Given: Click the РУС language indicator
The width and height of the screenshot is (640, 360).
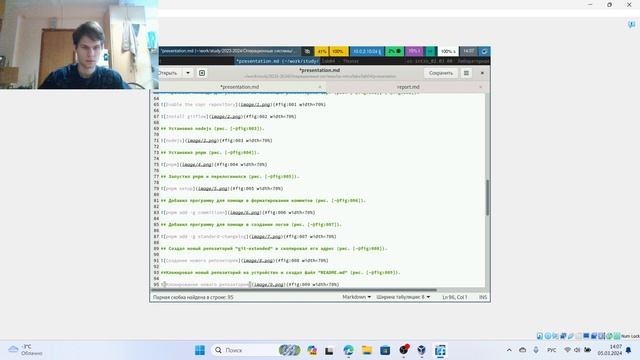Looking at the screenshot, I should [551, 350].
